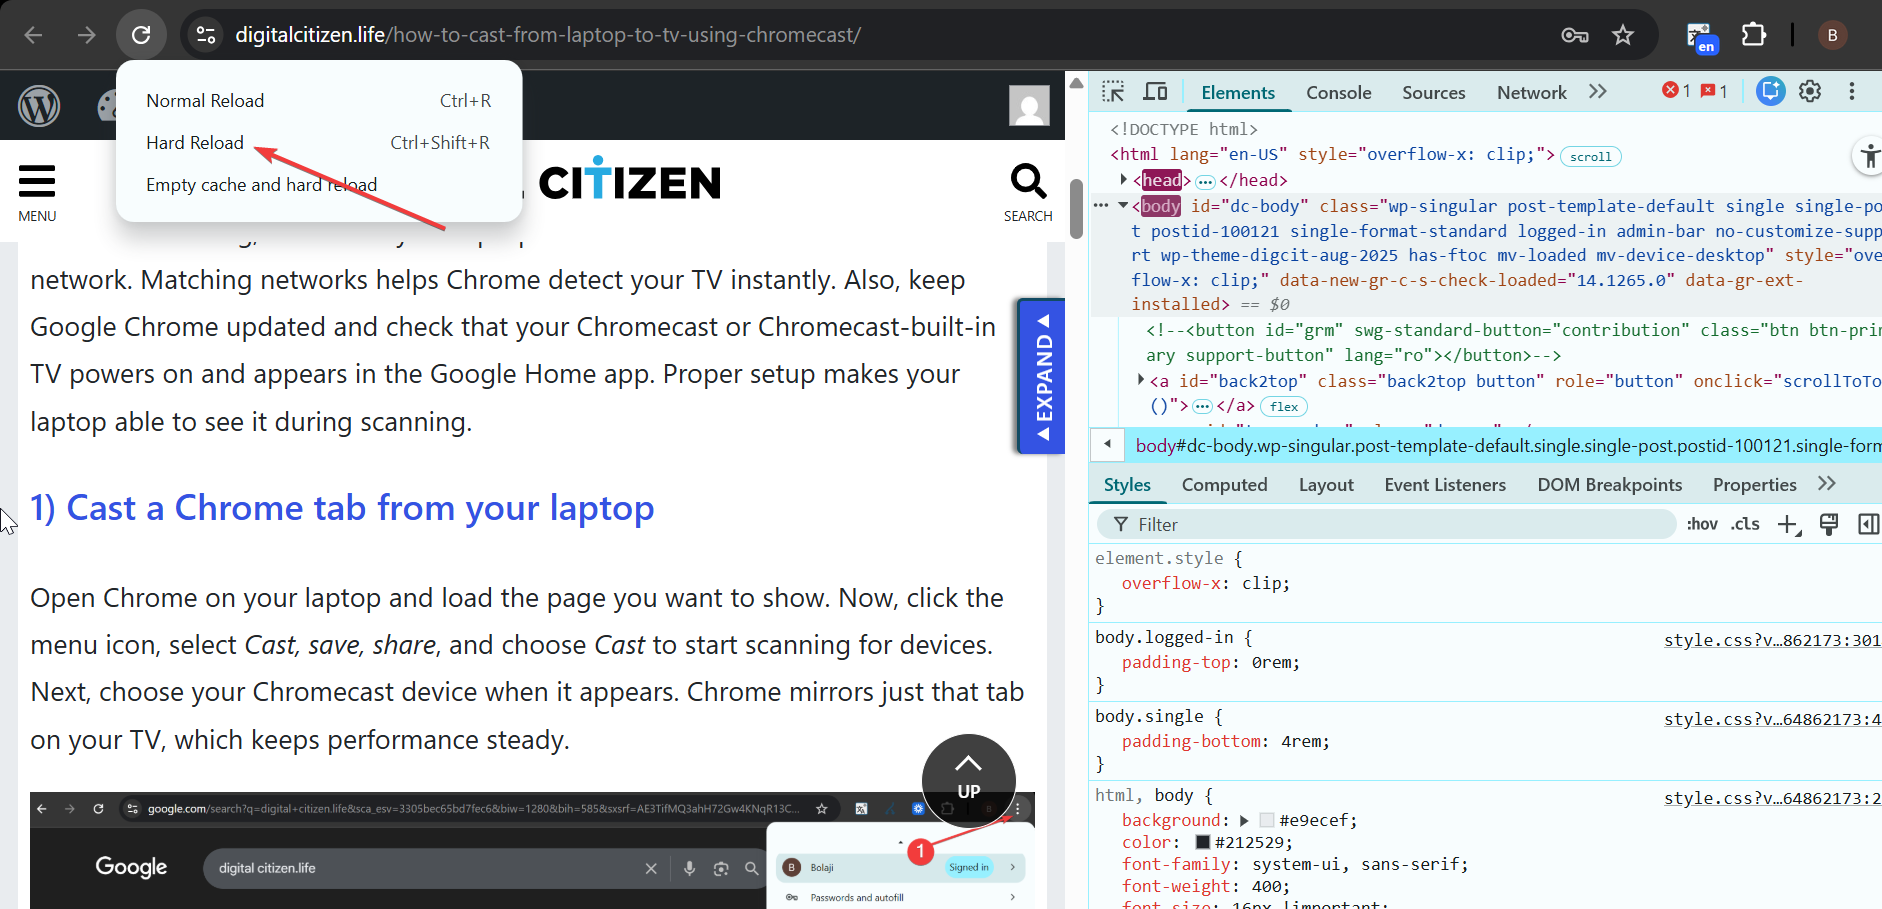Toggle element state with :hov
Viewport: 1882px width, 909px height.
tap(1702, 524)
